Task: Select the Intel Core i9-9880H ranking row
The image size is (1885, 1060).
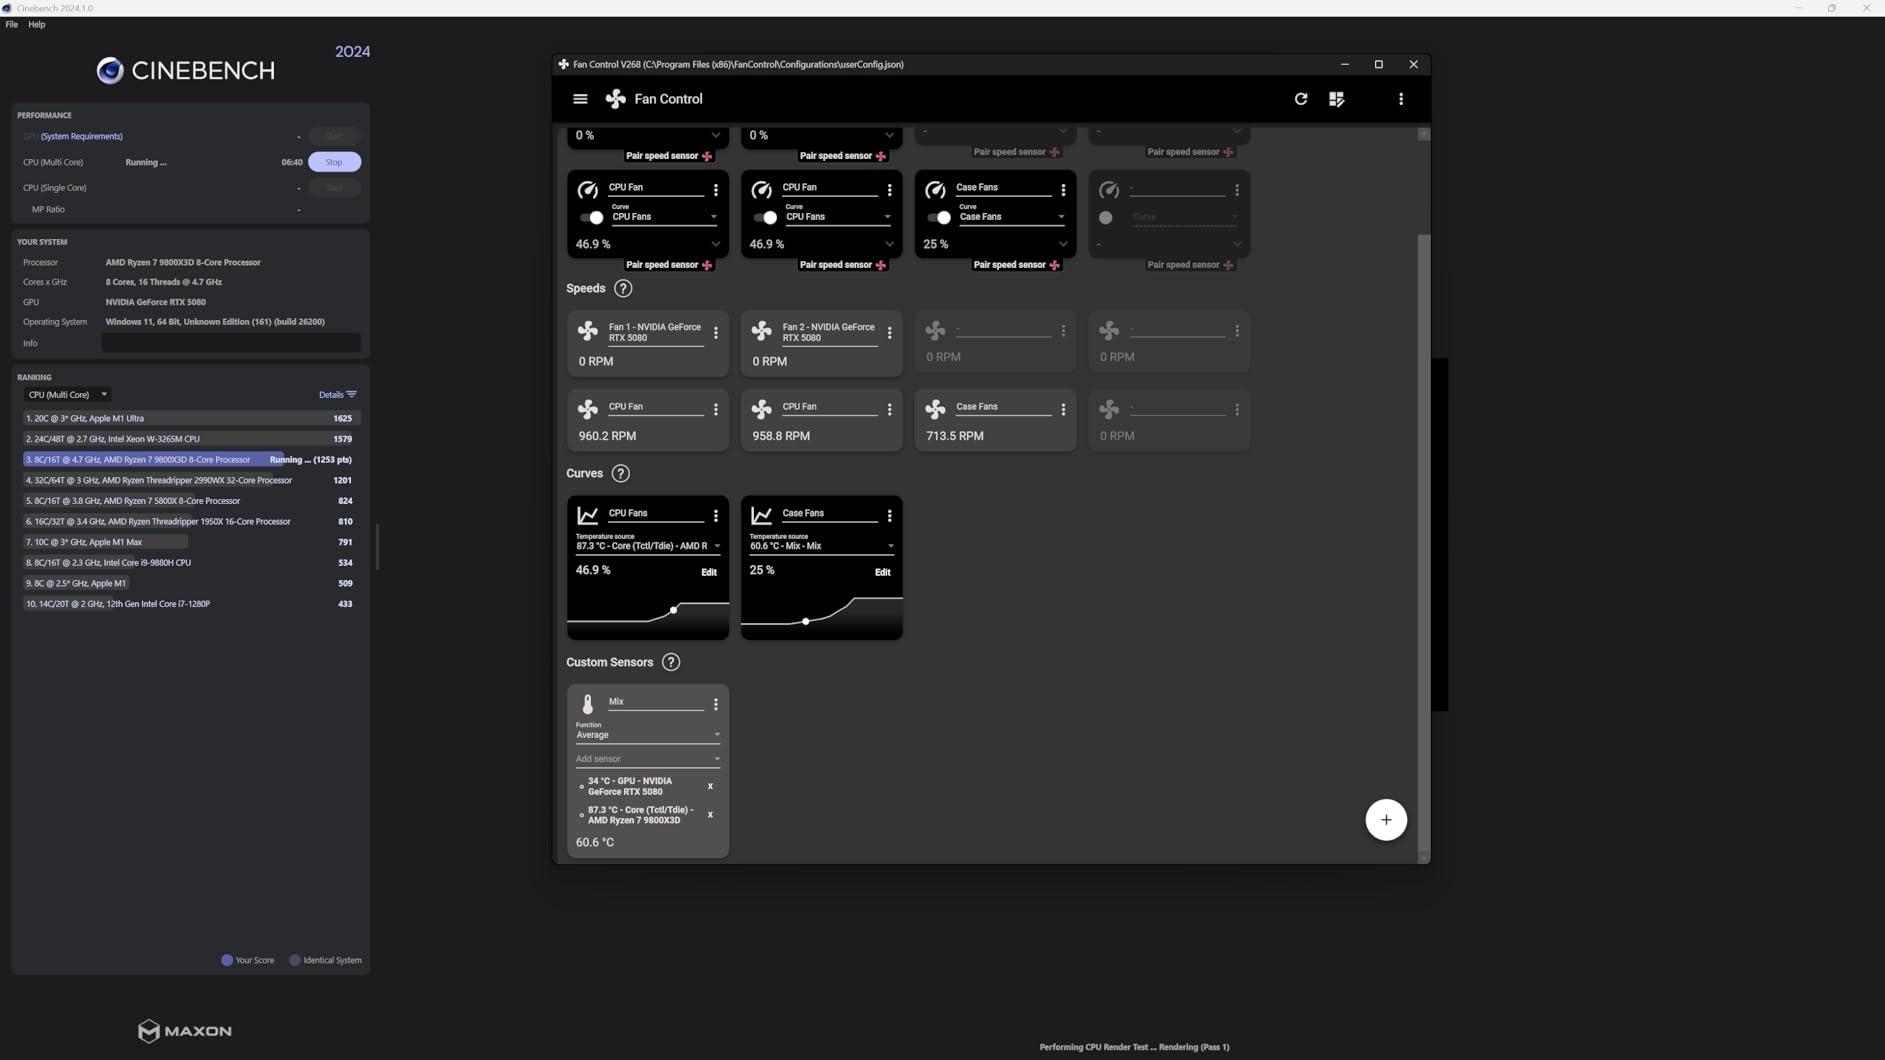Action: click(x=191, y=563)
